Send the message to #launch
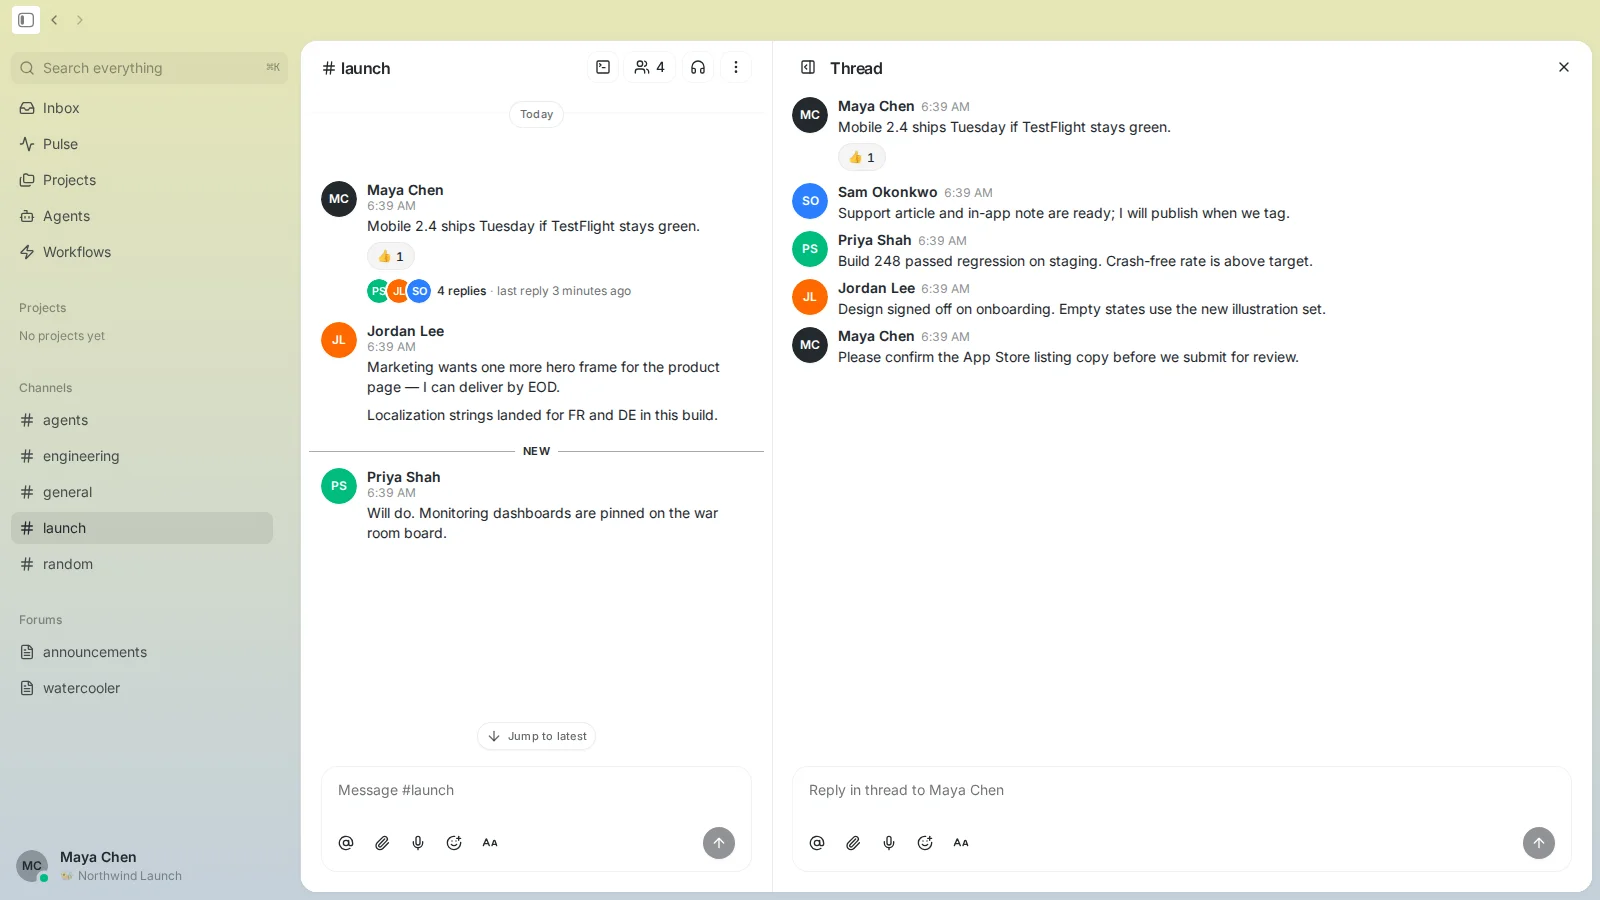 click(x=719, y=843)
